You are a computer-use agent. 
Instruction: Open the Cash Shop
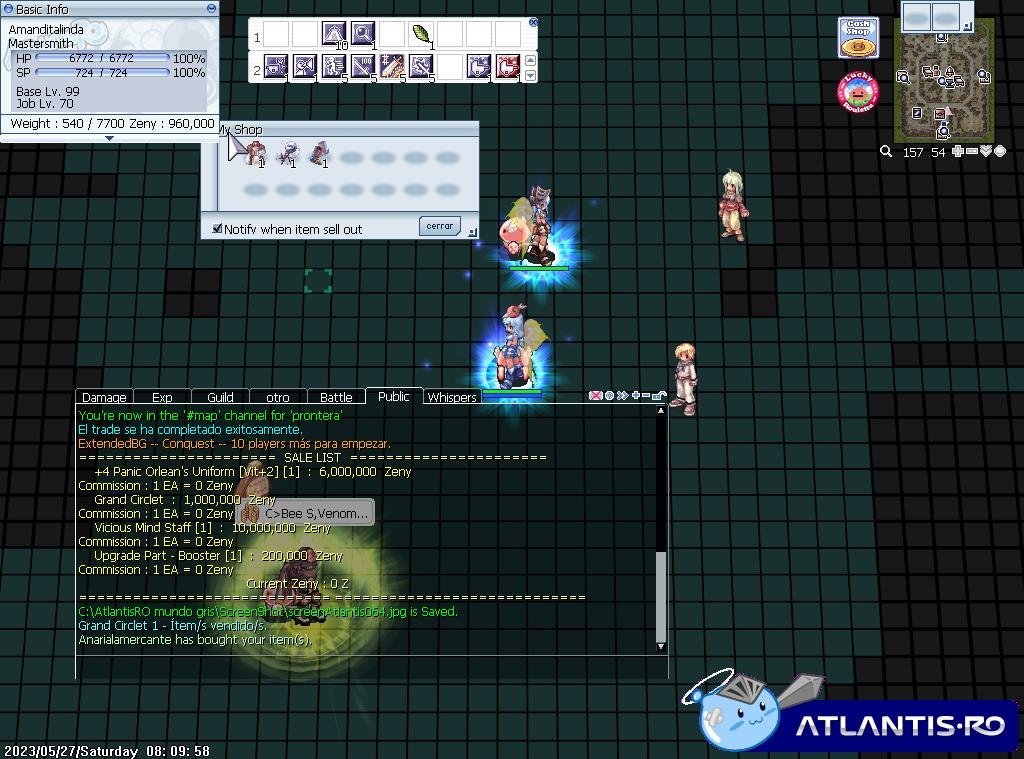pyautogui.click(x=858, y=38)
